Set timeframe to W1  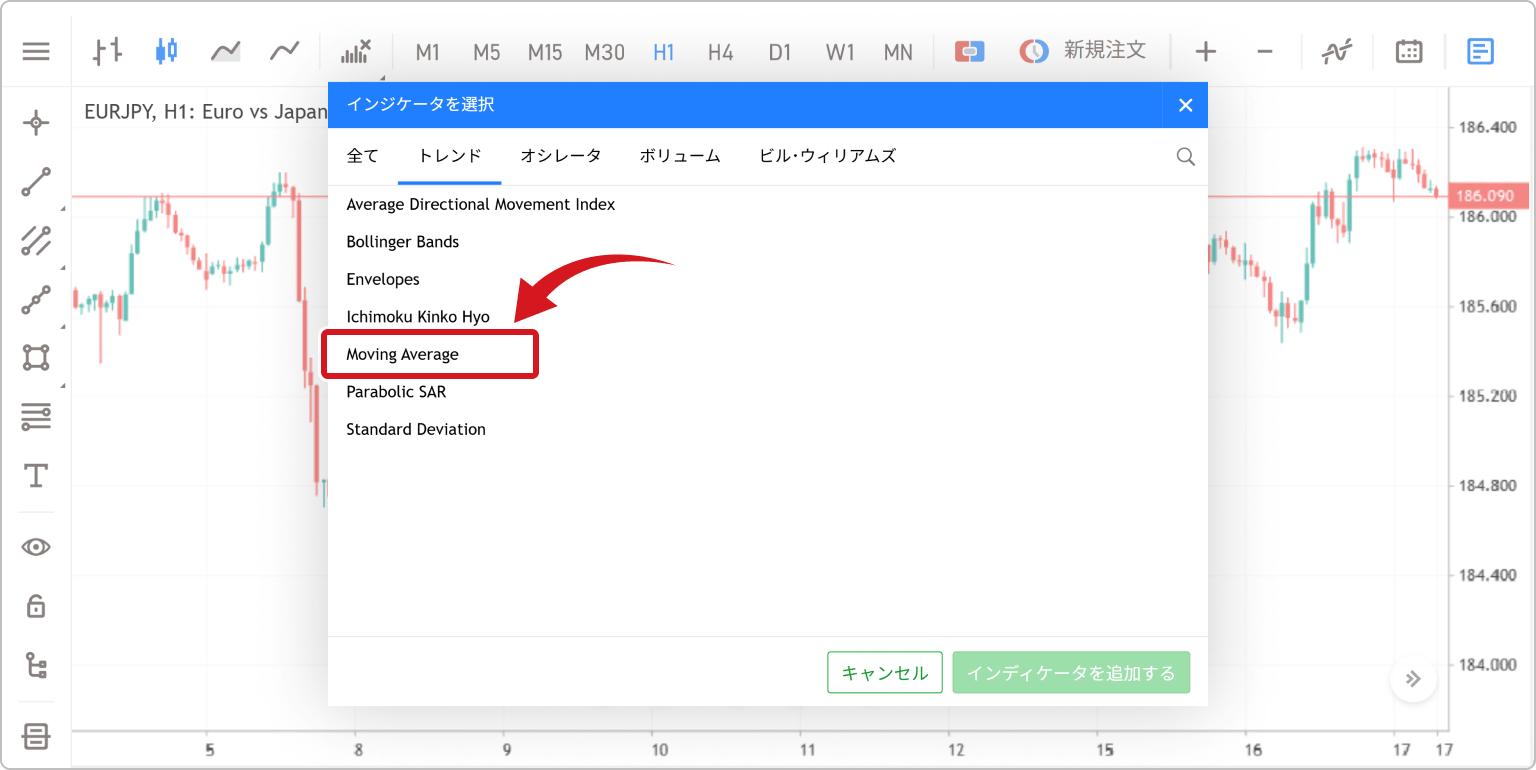pyautogui.click(x=840, y=52)
